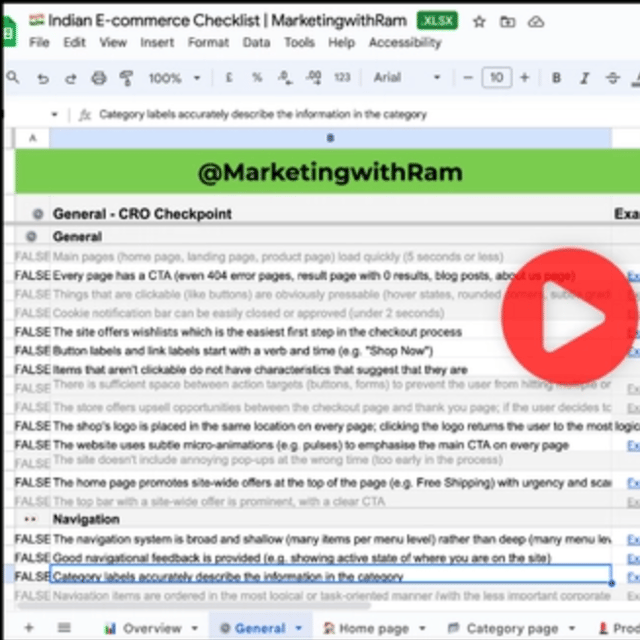Switch to the Overview sheet tab
Image resolution: width=640 pixels, height=640 pixels.
[x=152, y=628]
